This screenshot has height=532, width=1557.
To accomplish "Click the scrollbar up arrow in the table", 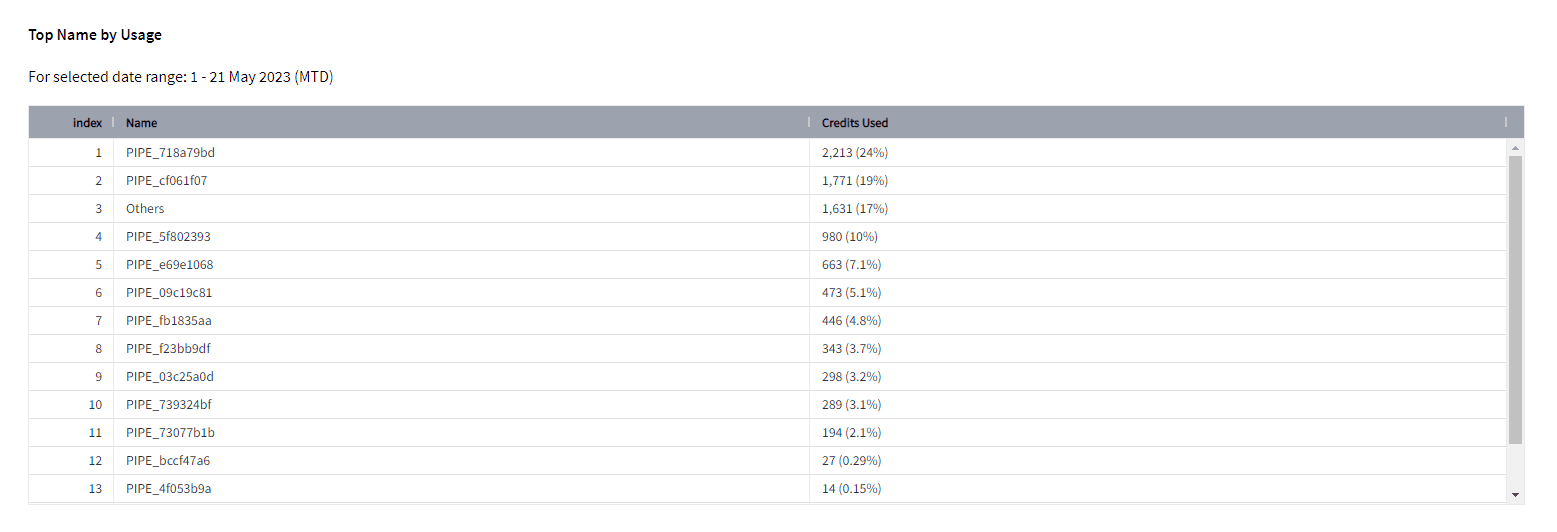I will [x=1515, y=148].
